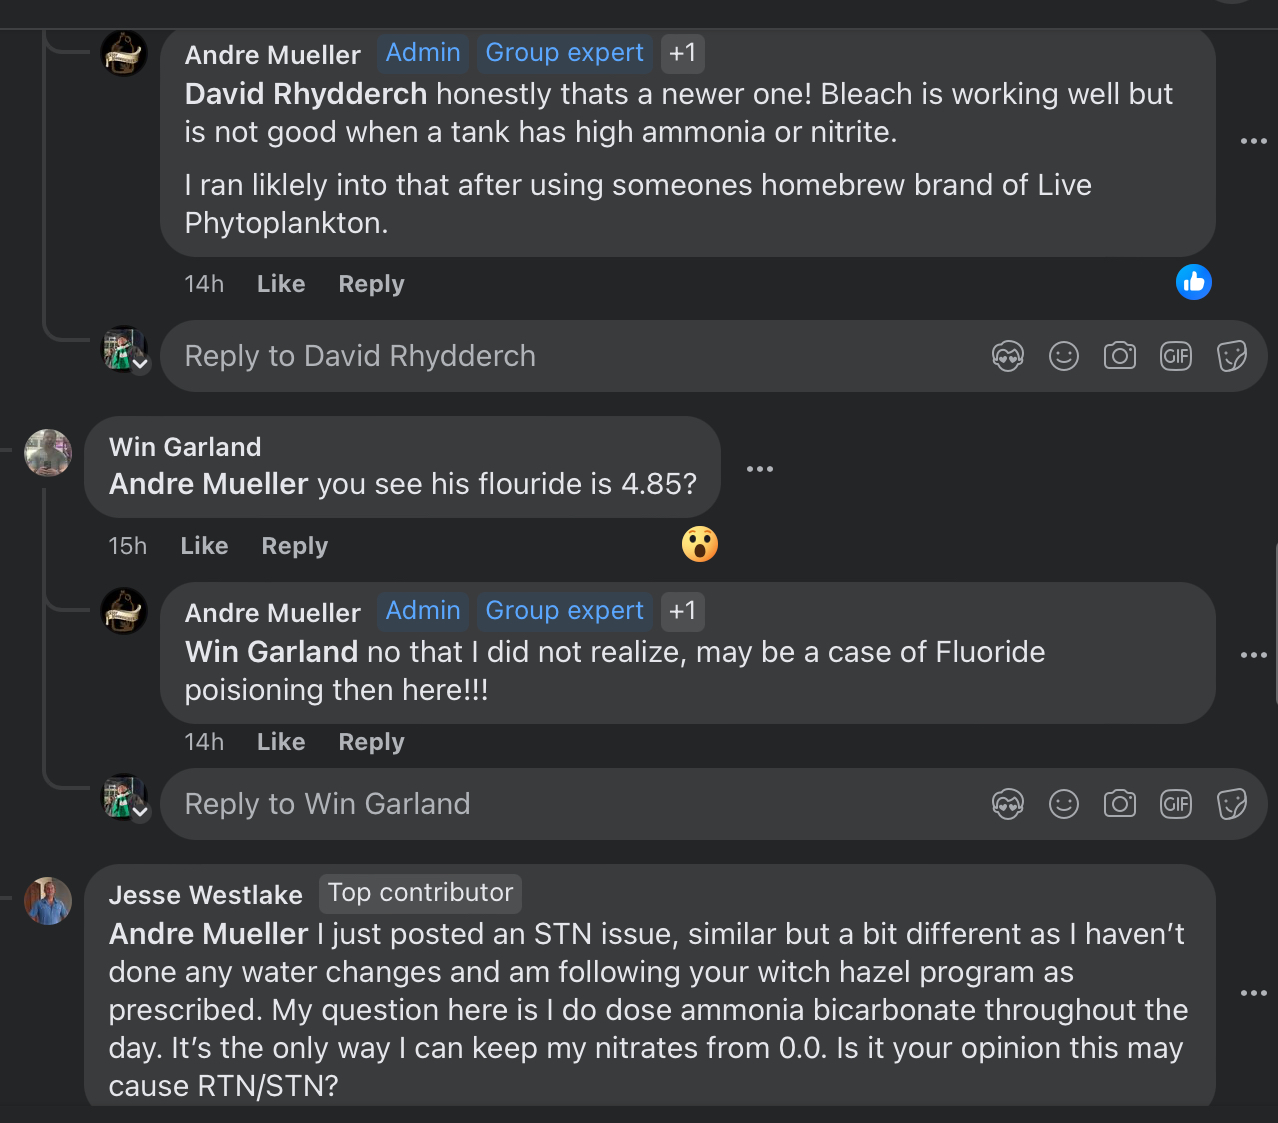View wow reaction on Win Garland's comment
Screen dimensions: 1278x1123
(699, 544)
